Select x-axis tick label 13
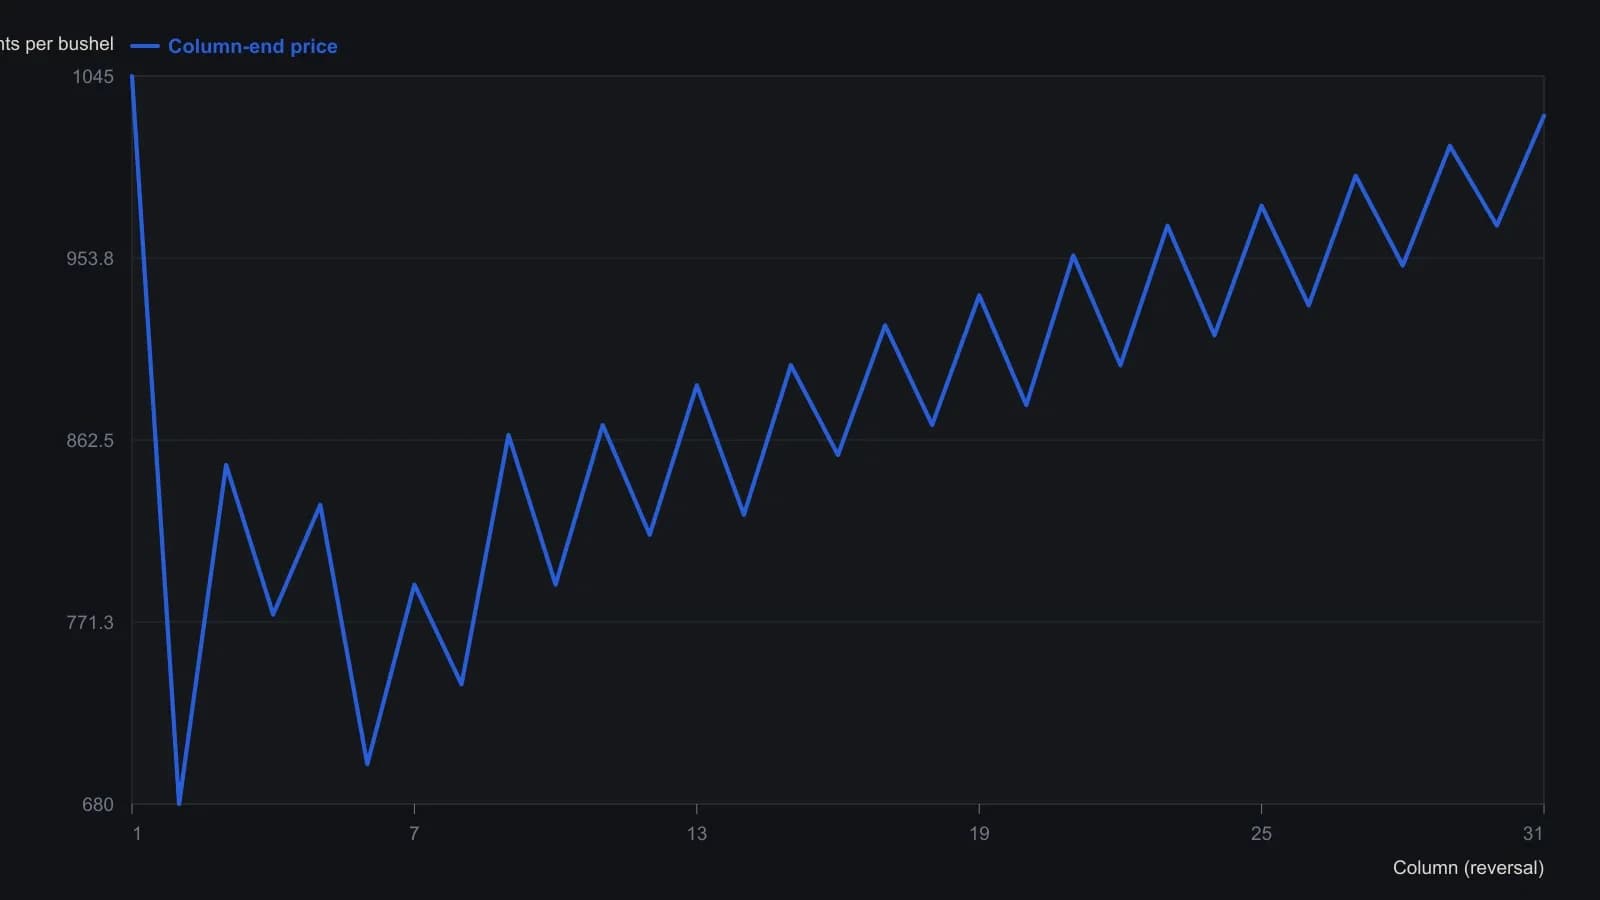This screenshot has width=1600, height=900. [x=697, y=833]
